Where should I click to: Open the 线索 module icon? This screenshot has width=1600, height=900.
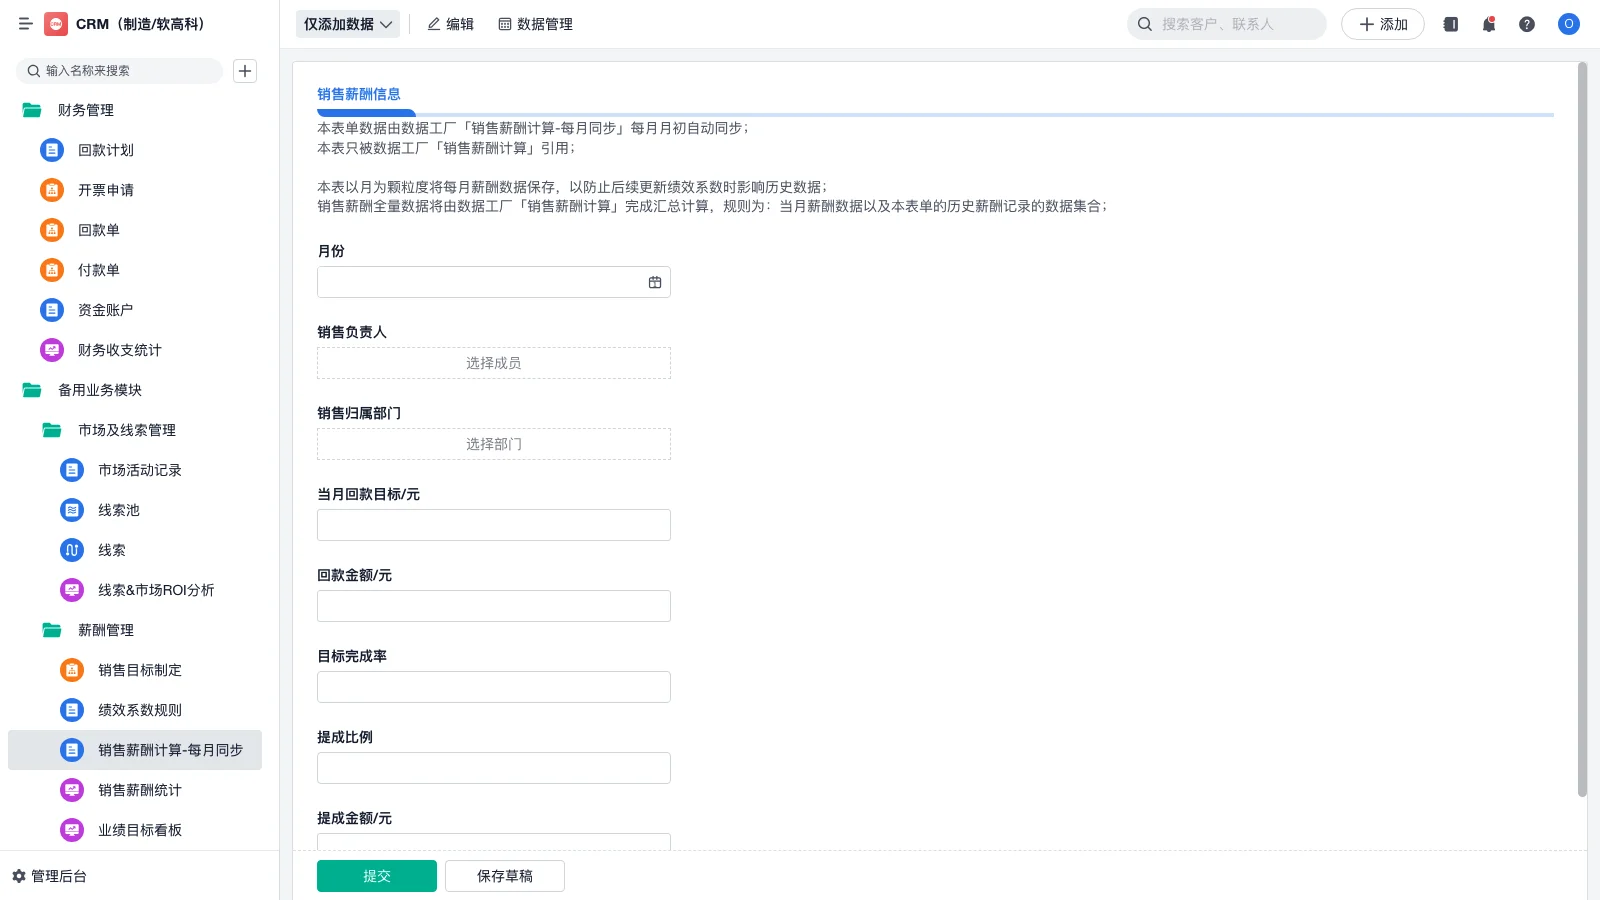[x=71, y=550]
